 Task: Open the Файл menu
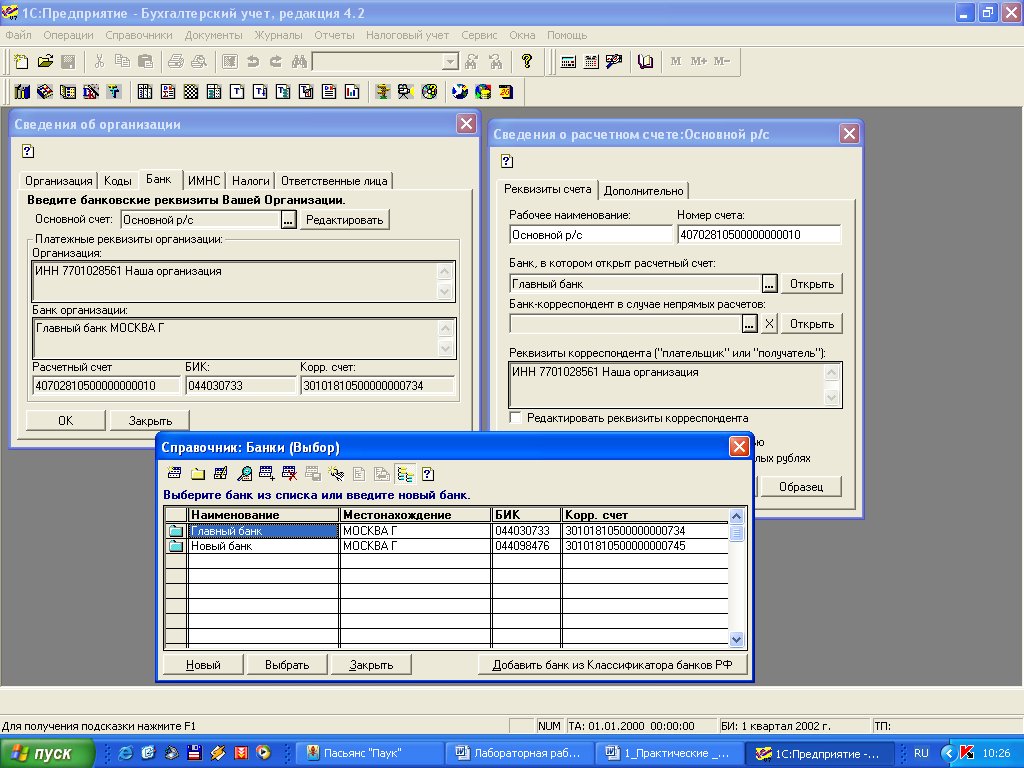pyautogui.click(x=18, y=35)
